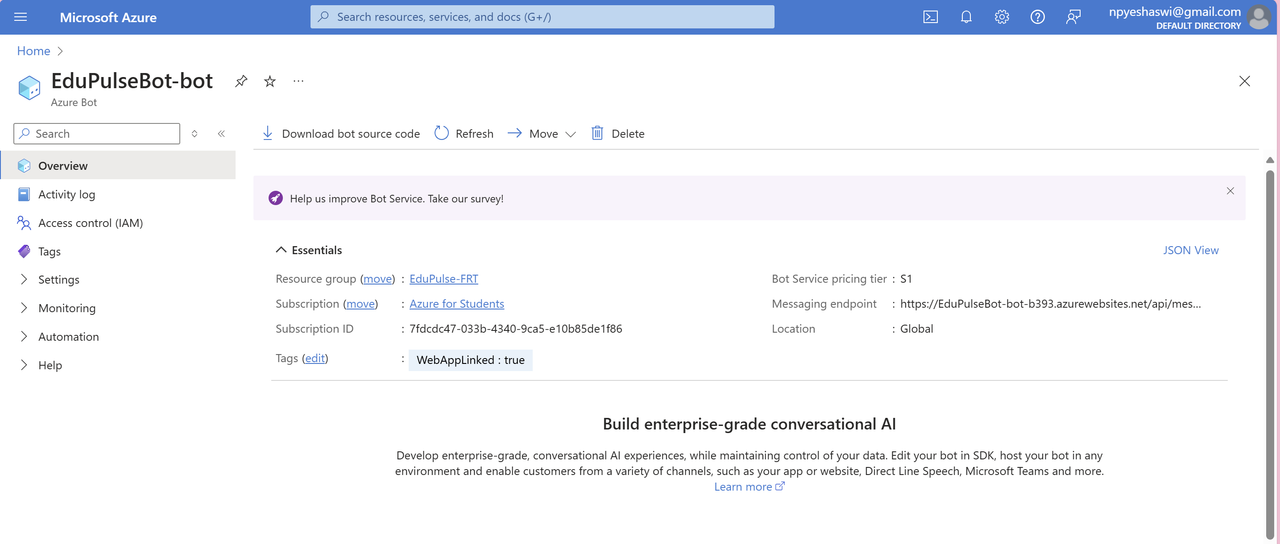
Task: Click the Delete button label
Action: (628, 134)
